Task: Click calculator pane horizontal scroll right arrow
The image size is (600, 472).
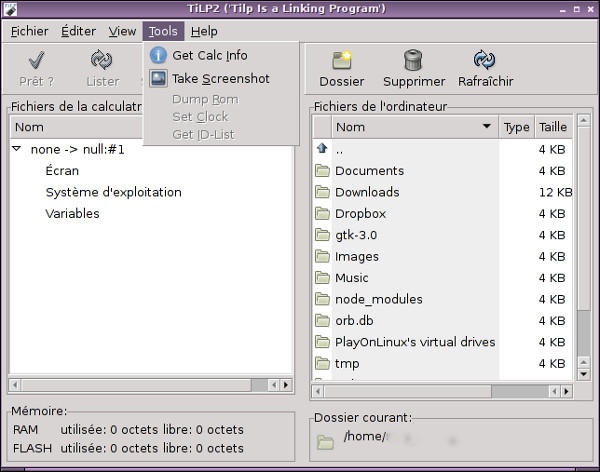Action: pyautogui.click(x=286, y=384)
